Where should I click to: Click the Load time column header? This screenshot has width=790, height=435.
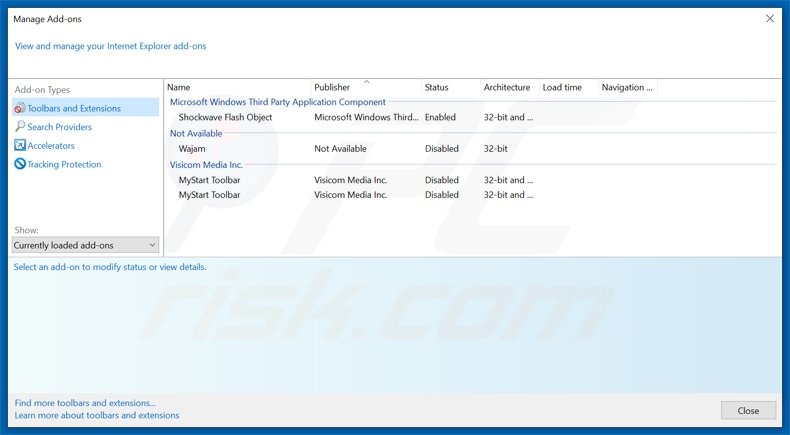click(x=567, y=88)
